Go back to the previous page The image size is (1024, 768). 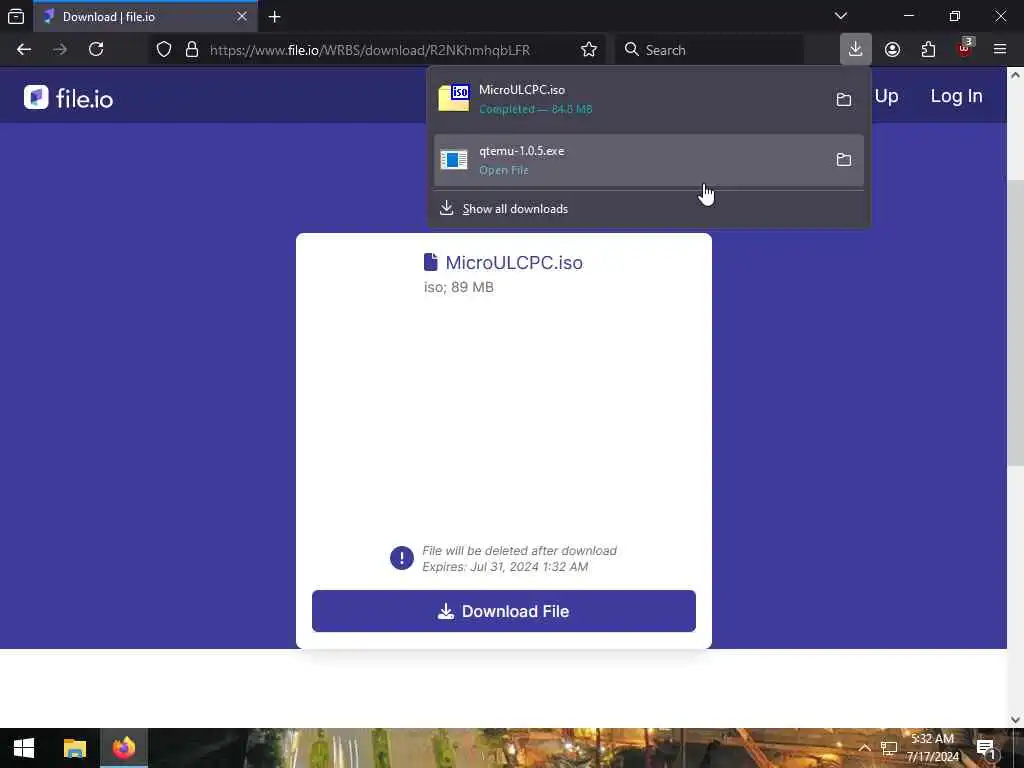[x=24, y=50]
